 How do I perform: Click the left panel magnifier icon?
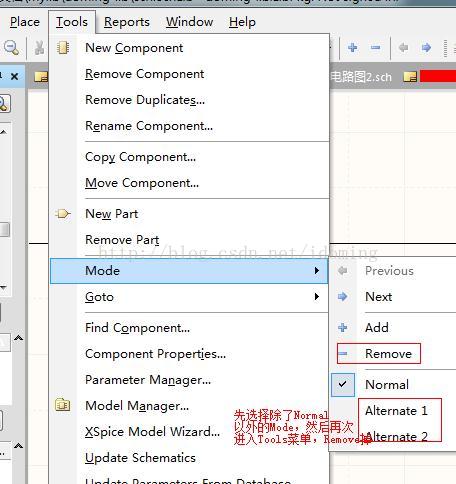click(x=4, y=104)
